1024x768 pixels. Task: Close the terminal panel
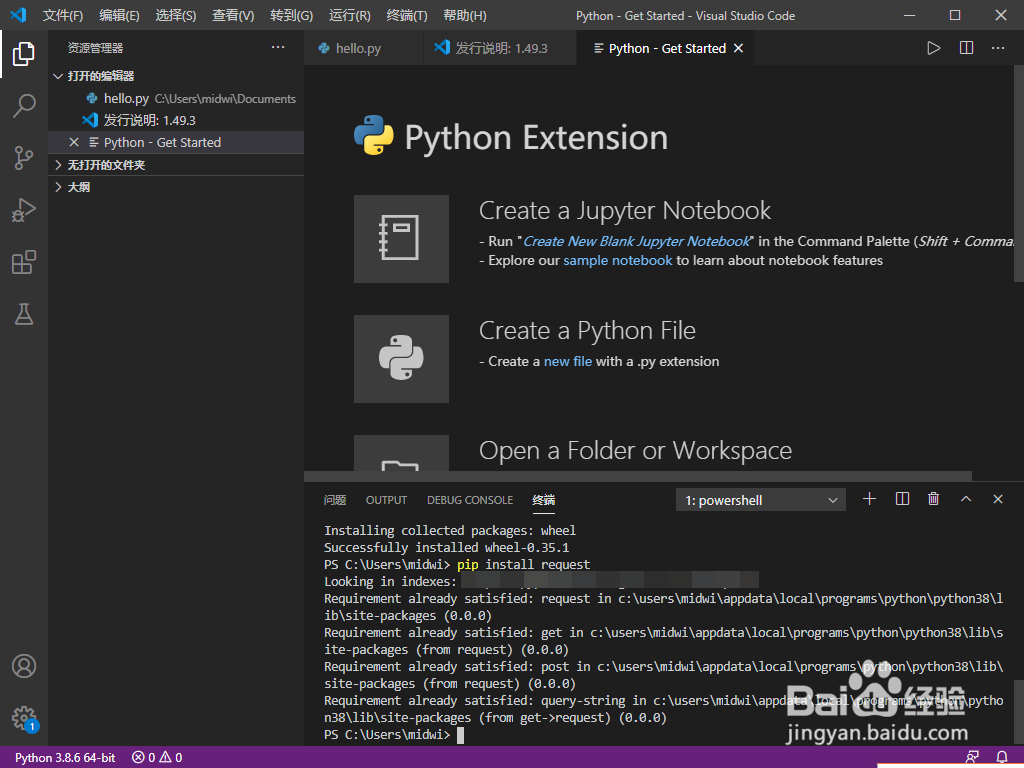pos(997,499)
